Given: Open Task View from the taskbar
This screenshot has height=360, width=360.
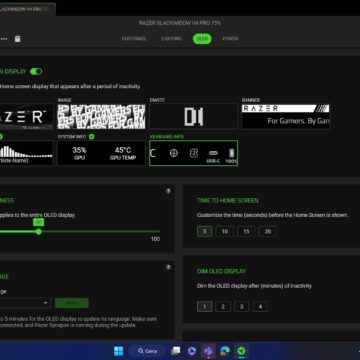Looking at the screenshot, I should 175,351.
